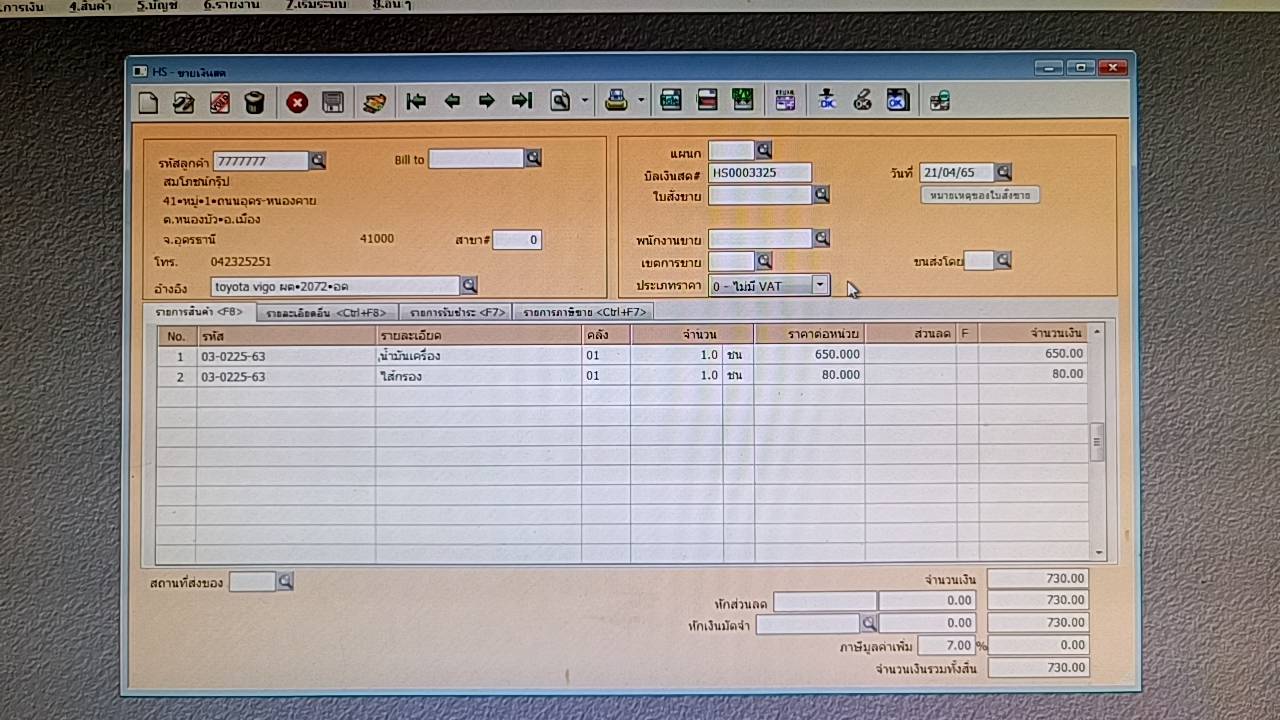Open the 4.สินค้า menu
1280x720 pixels.
coord(89,5)
